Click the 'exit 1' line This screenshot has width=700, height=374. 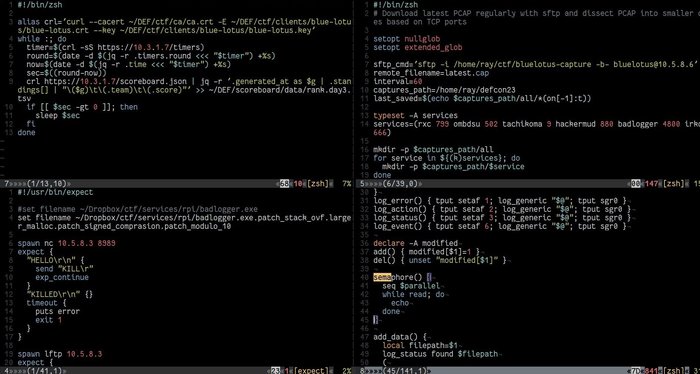pyautogui.click(x=49, y=320)
